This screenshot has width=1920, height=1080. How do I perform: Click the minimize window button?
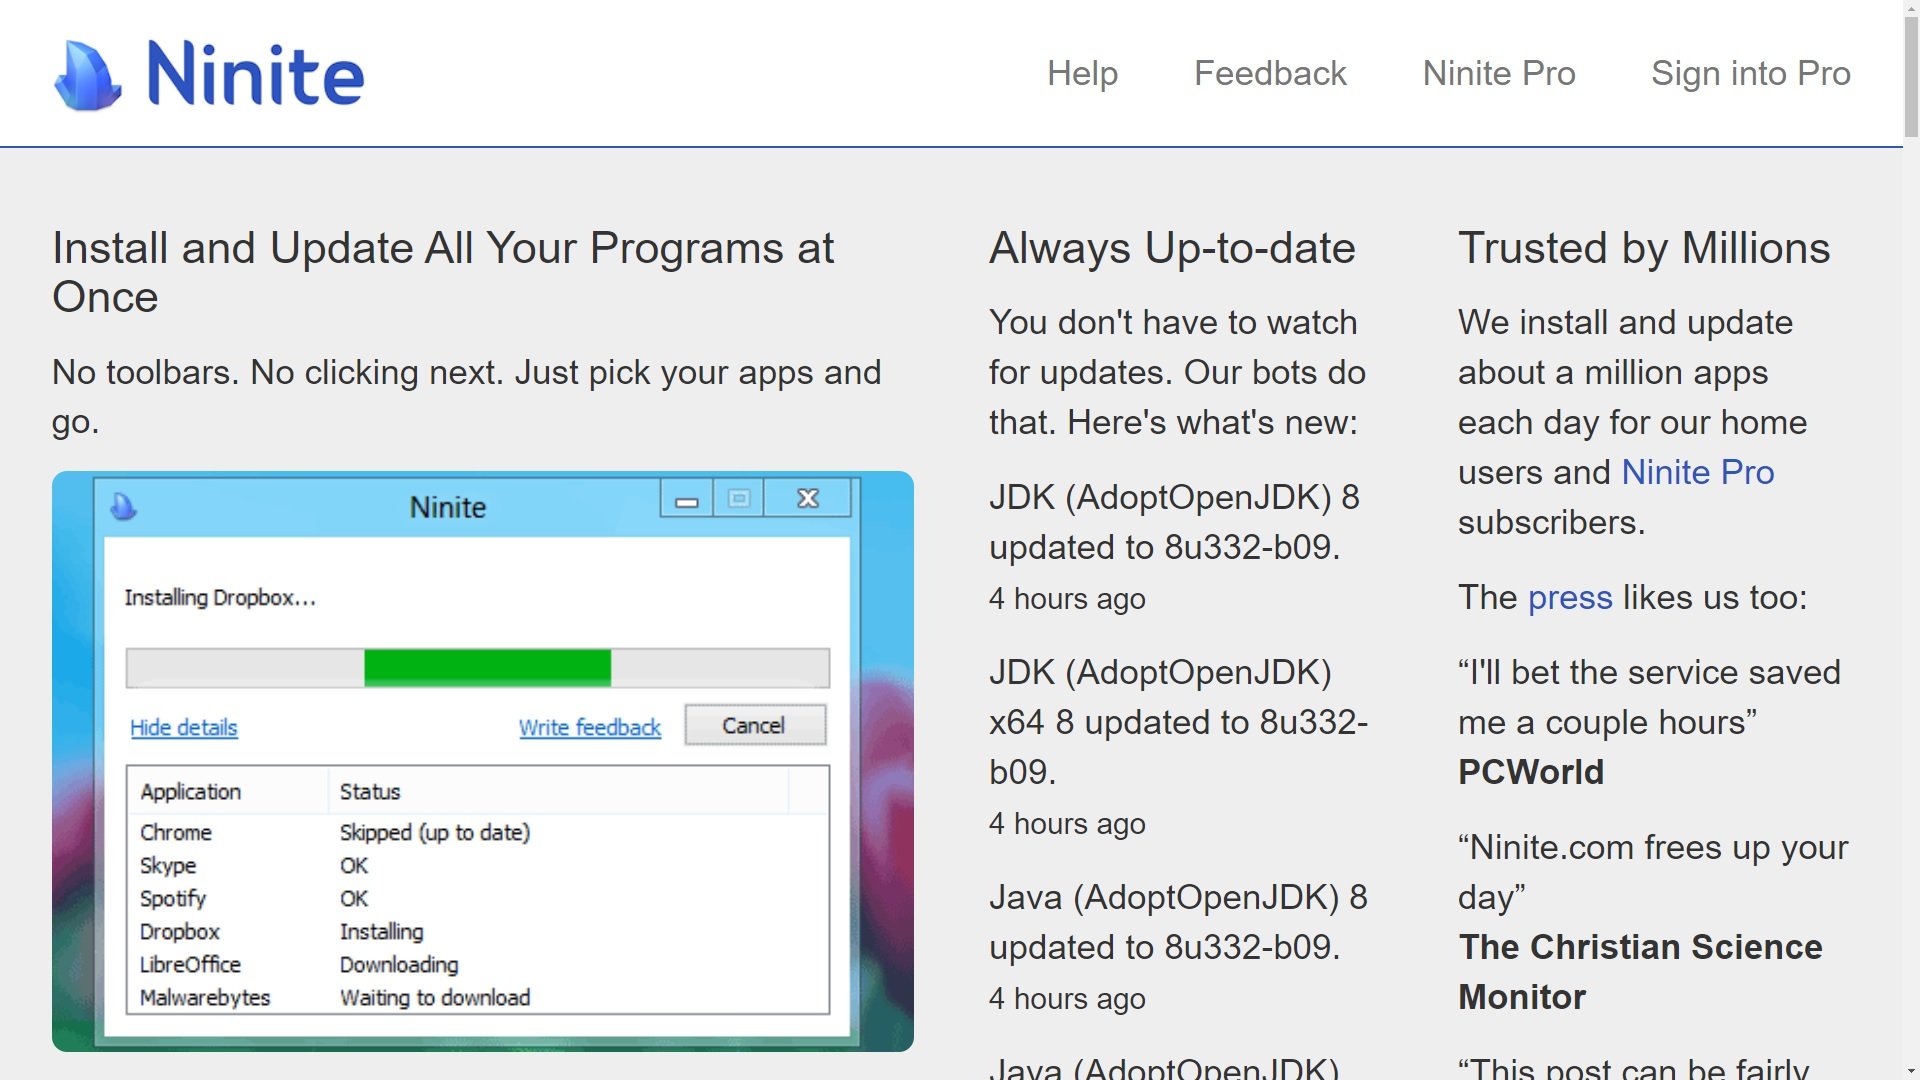686,498
